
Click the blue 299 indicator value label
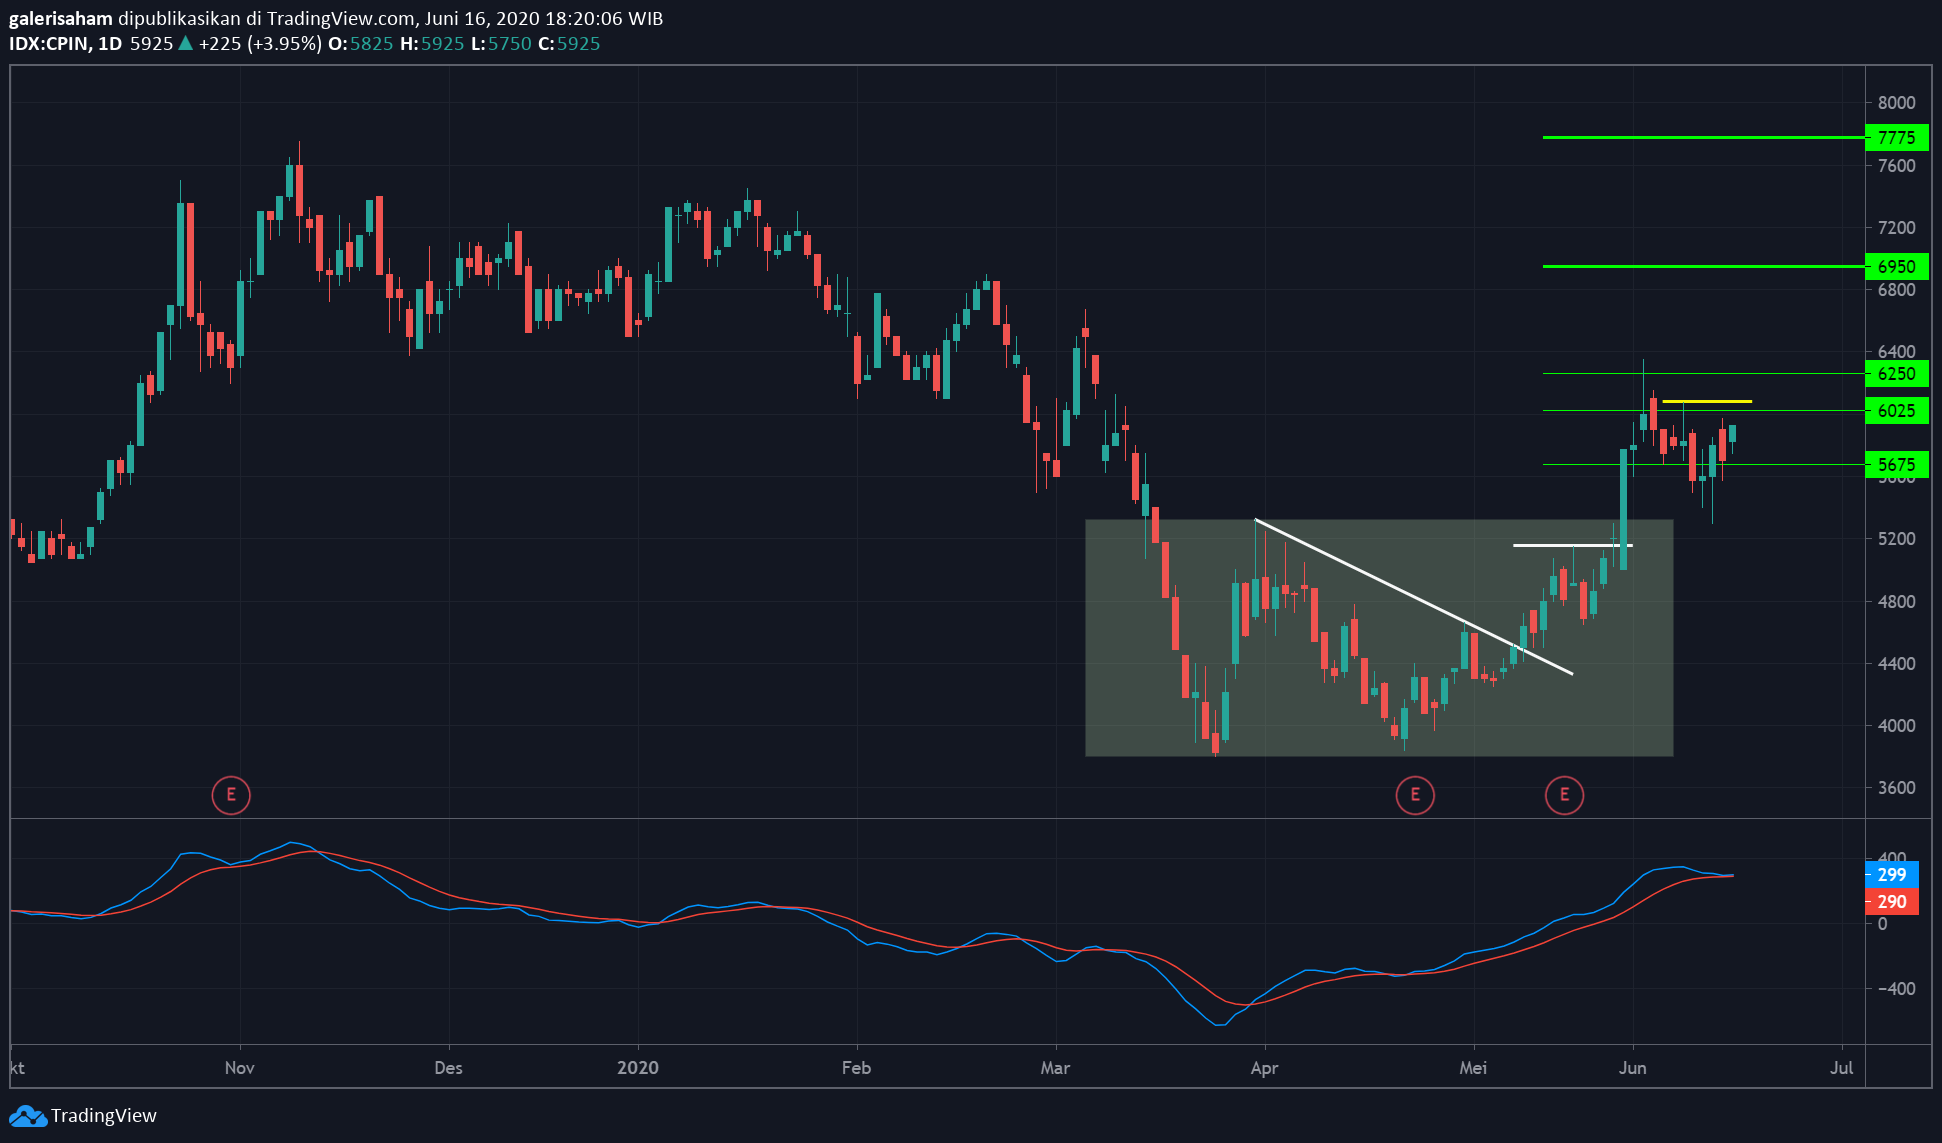click(1891, 875)
